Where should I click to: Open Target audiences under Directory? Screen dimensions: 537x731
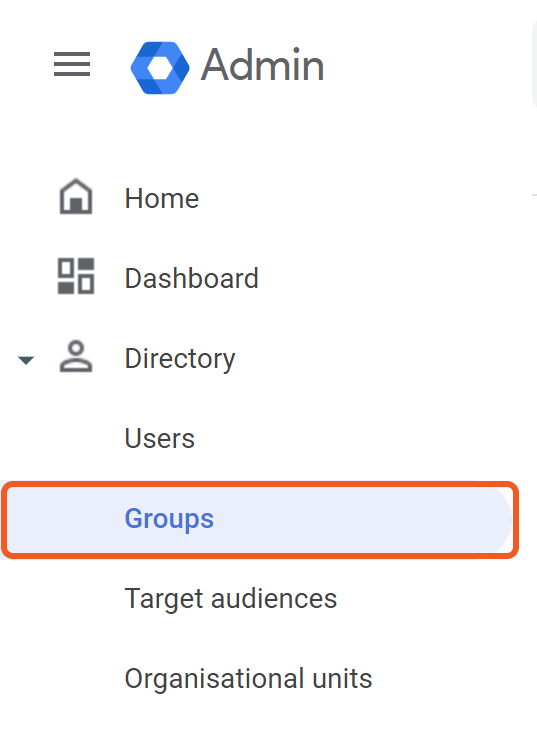(231, 599)
